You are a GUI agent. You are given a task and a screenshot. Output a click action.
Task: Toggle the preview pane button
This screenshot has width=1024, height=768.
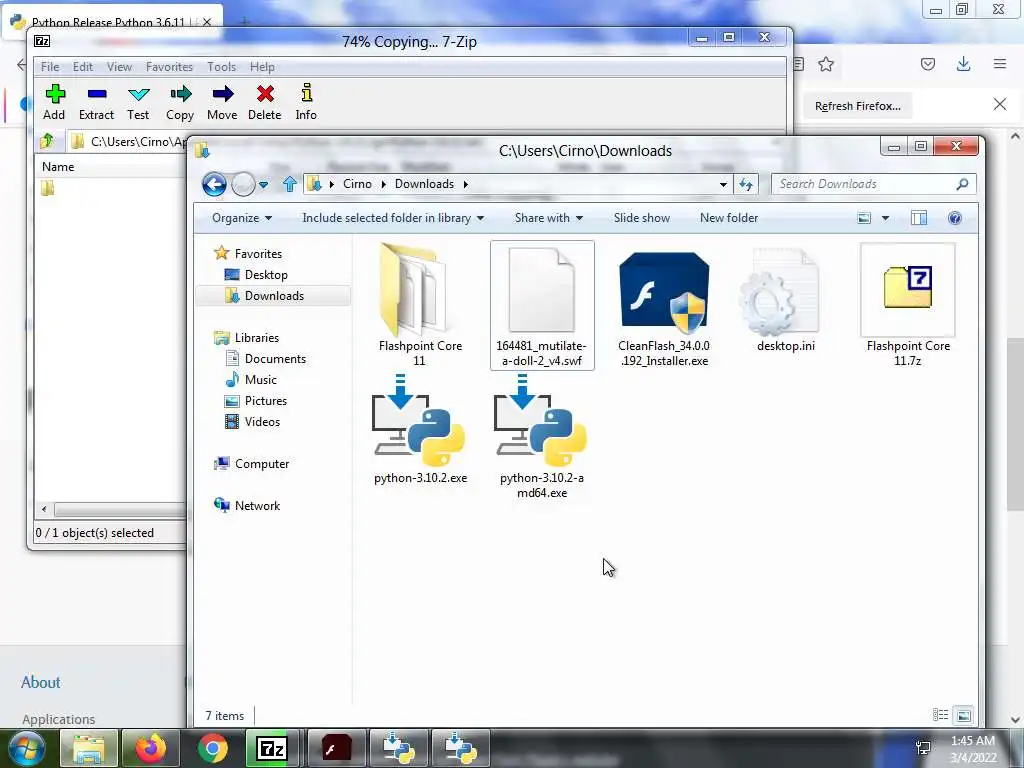(919, 218)
